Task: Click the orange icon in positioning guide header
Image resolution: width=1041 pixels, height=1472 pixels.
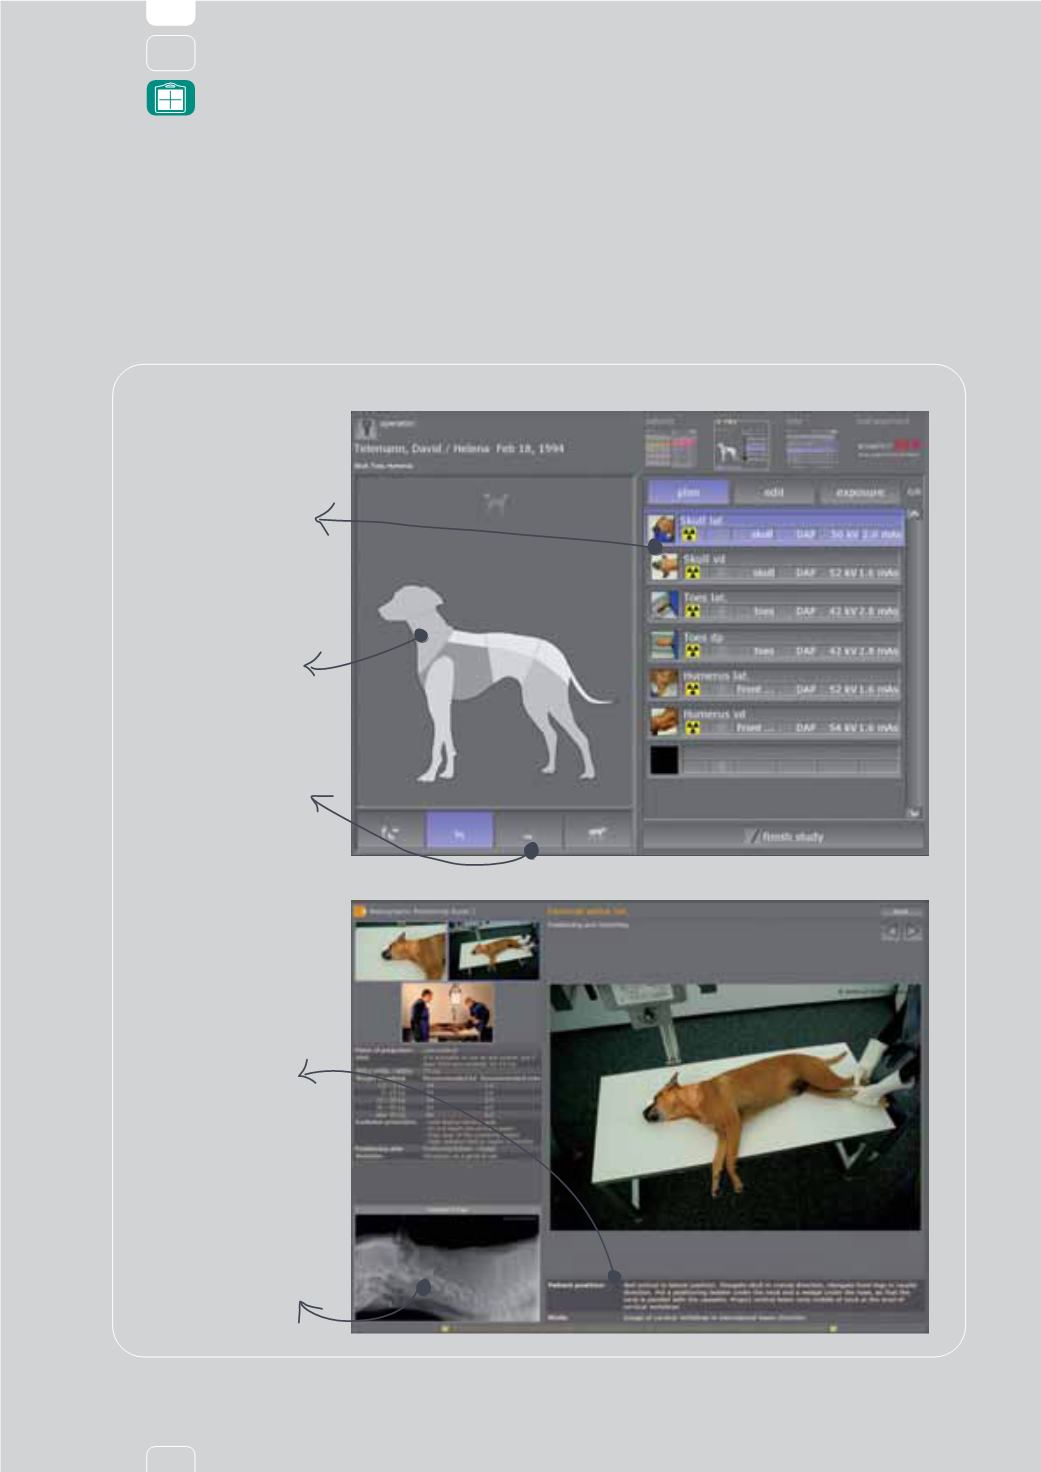Action: pos(360,911)
